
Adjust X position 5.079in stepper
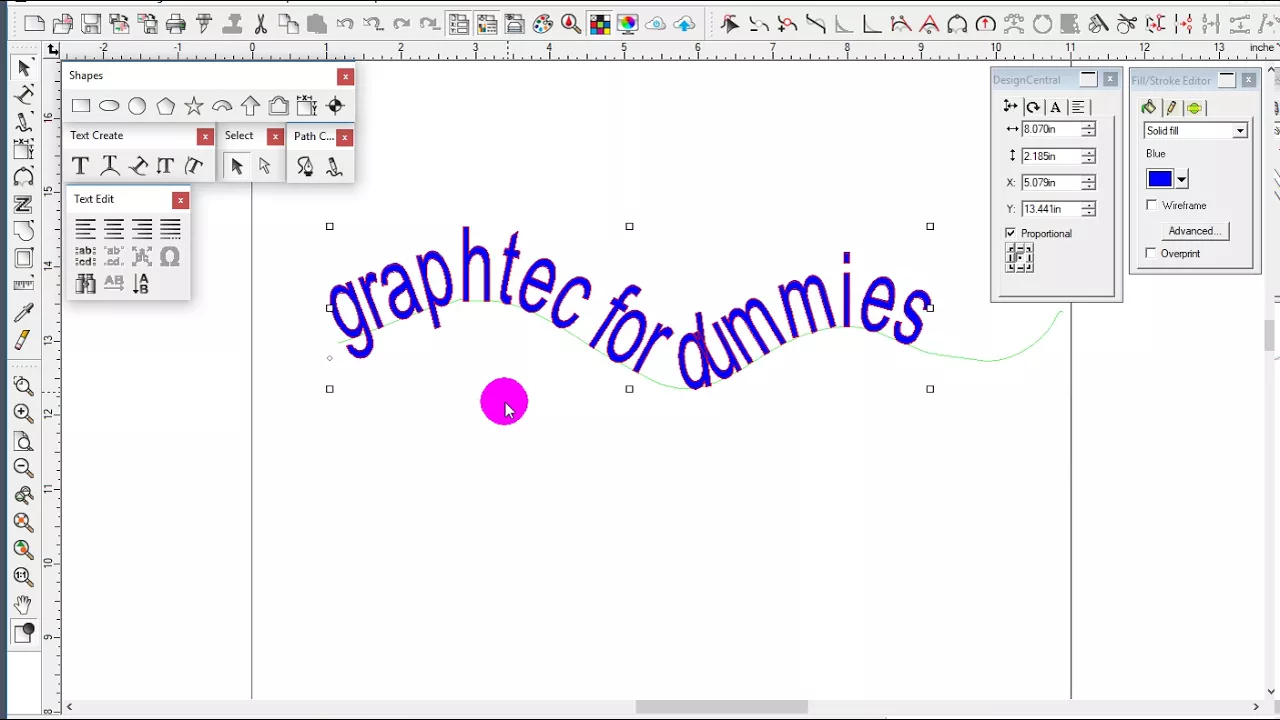pyautogui.click(x=1089, y=183)
